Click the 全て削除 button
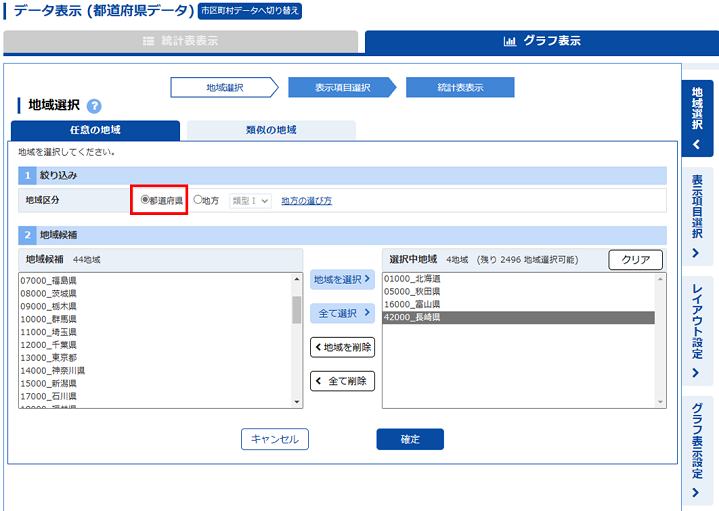The width and height of the screenshot is (719, 511). click(342, 381)
